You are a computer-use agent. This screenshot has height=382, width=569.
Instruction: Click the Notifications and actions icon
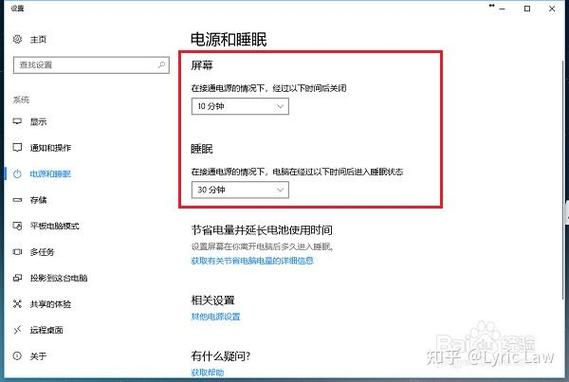[17, 147]
